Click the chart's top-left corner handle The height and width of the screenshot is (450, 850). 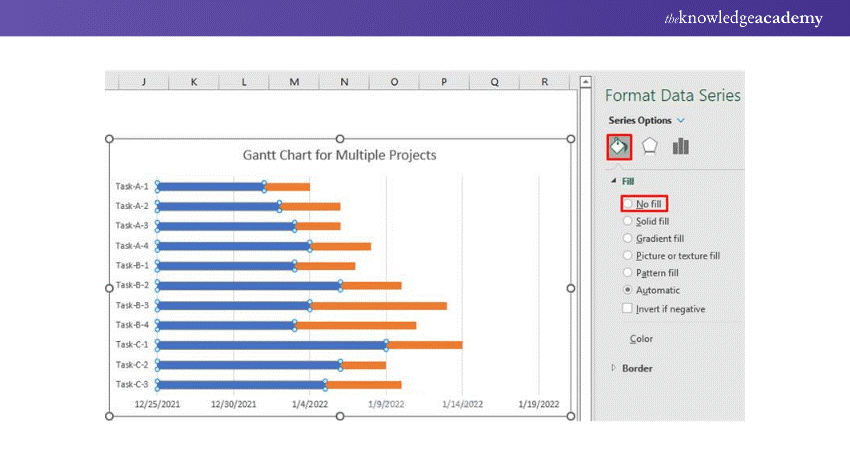tap(109, 139)
